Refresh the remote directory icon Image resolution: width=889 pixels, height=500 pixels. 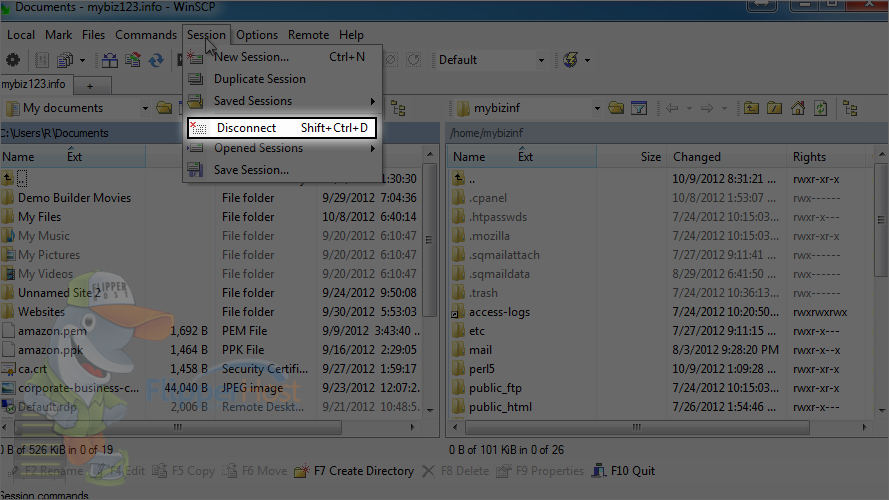[x=820, y=108]
